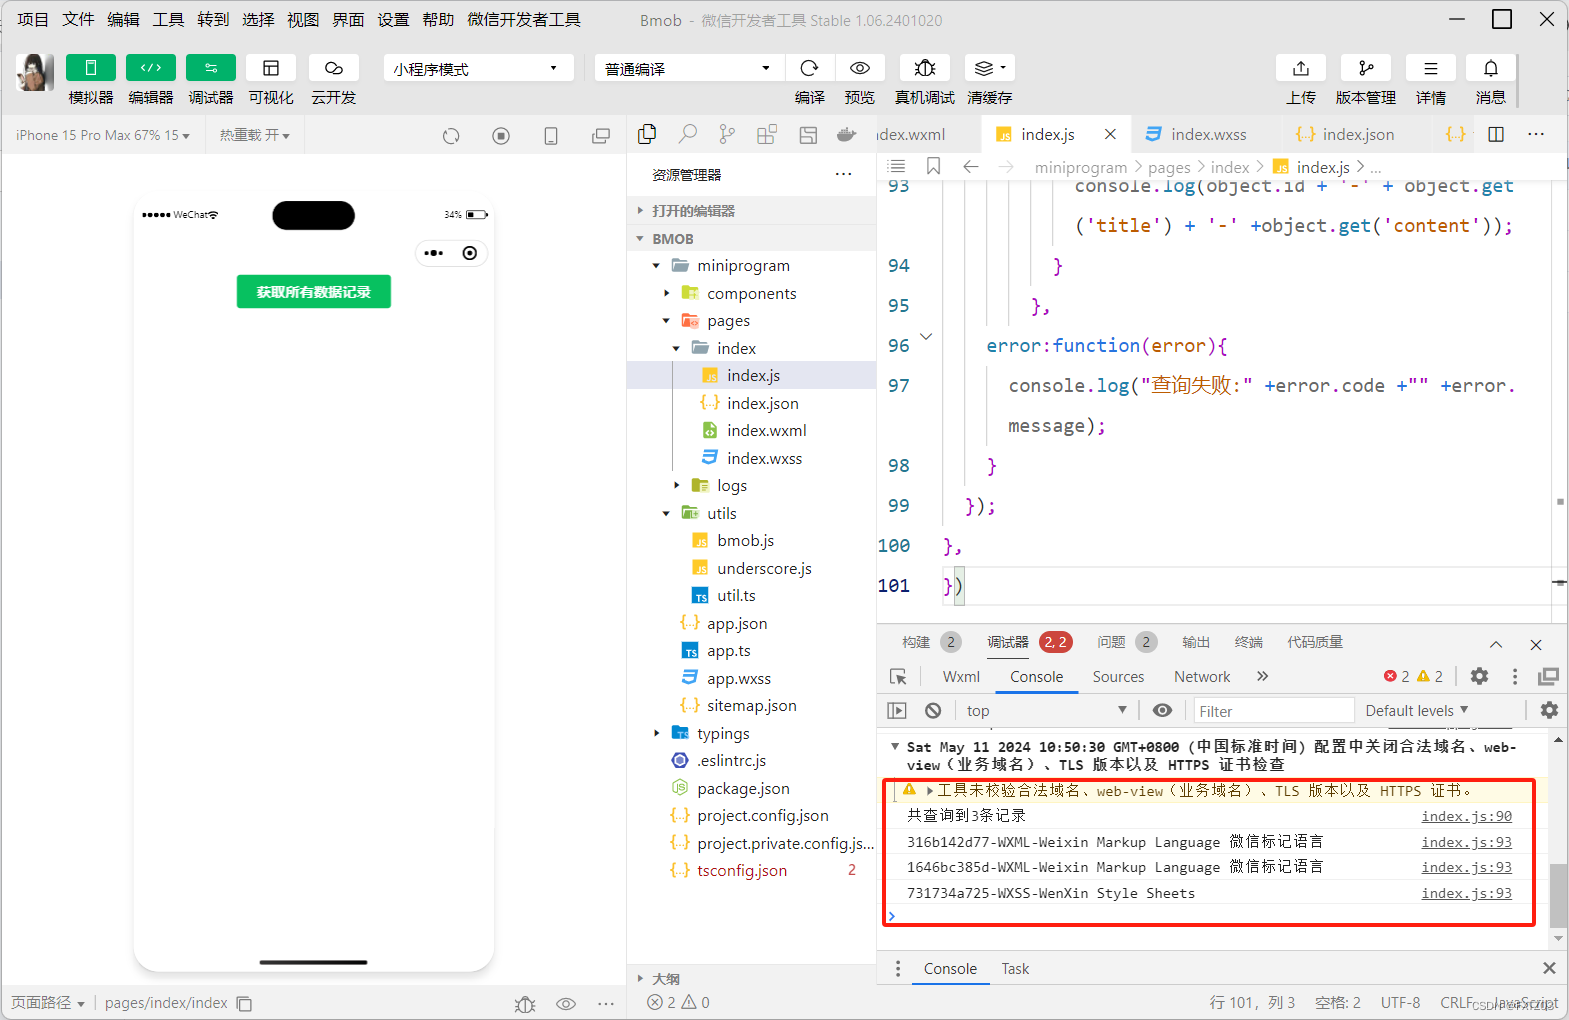The image size is (1569, 1020).
Task: Switch to the index.wxss editor tab
Action: (x=1208, y=134)
